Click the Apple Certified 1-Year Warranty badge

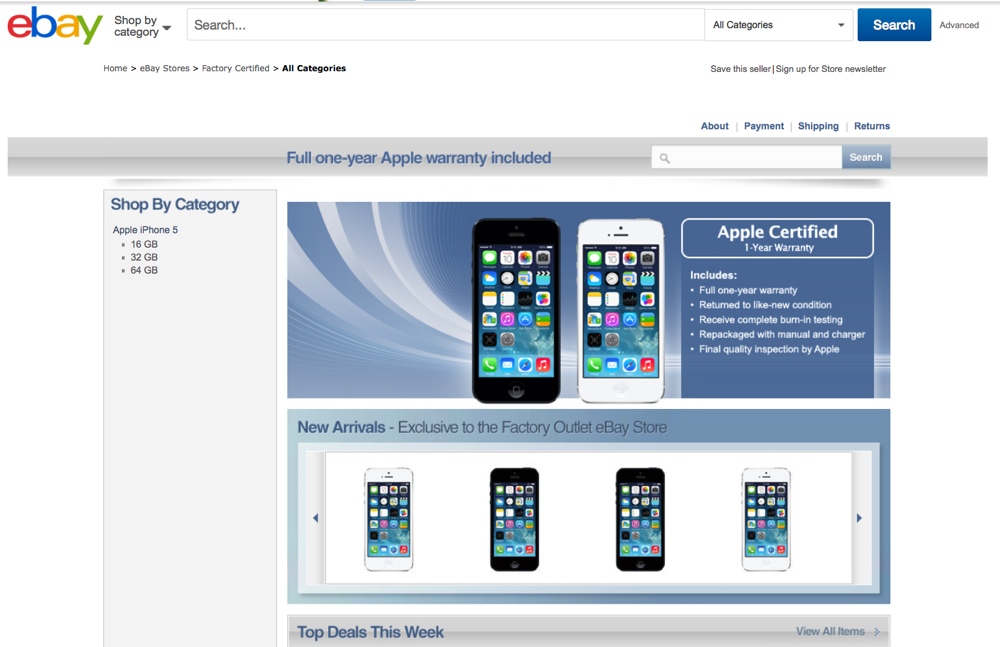click(x=777, y=238)
